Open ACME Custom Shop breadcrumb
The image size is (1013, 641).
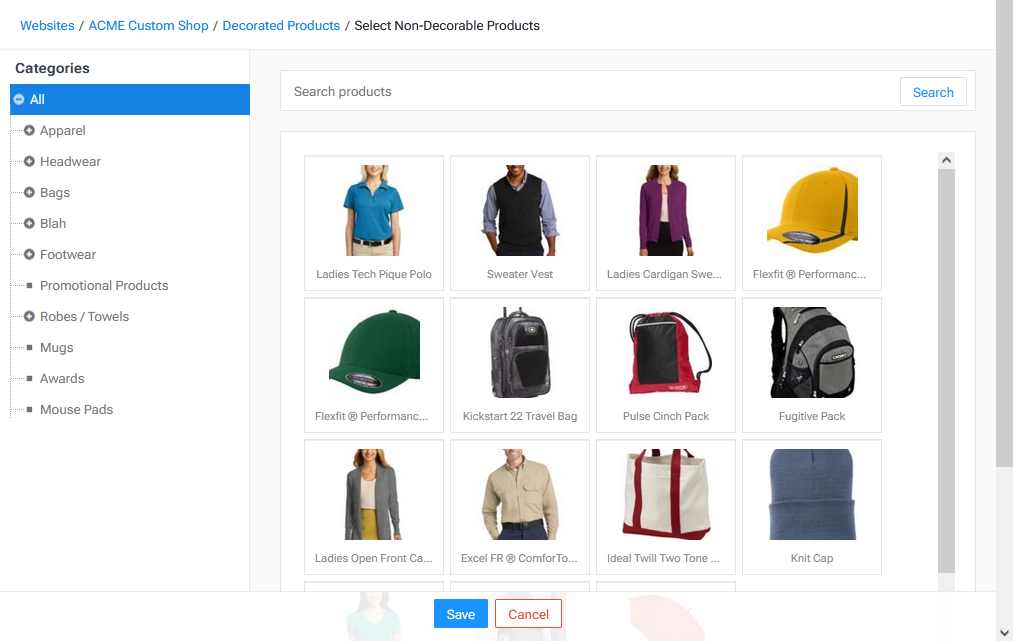148,26
